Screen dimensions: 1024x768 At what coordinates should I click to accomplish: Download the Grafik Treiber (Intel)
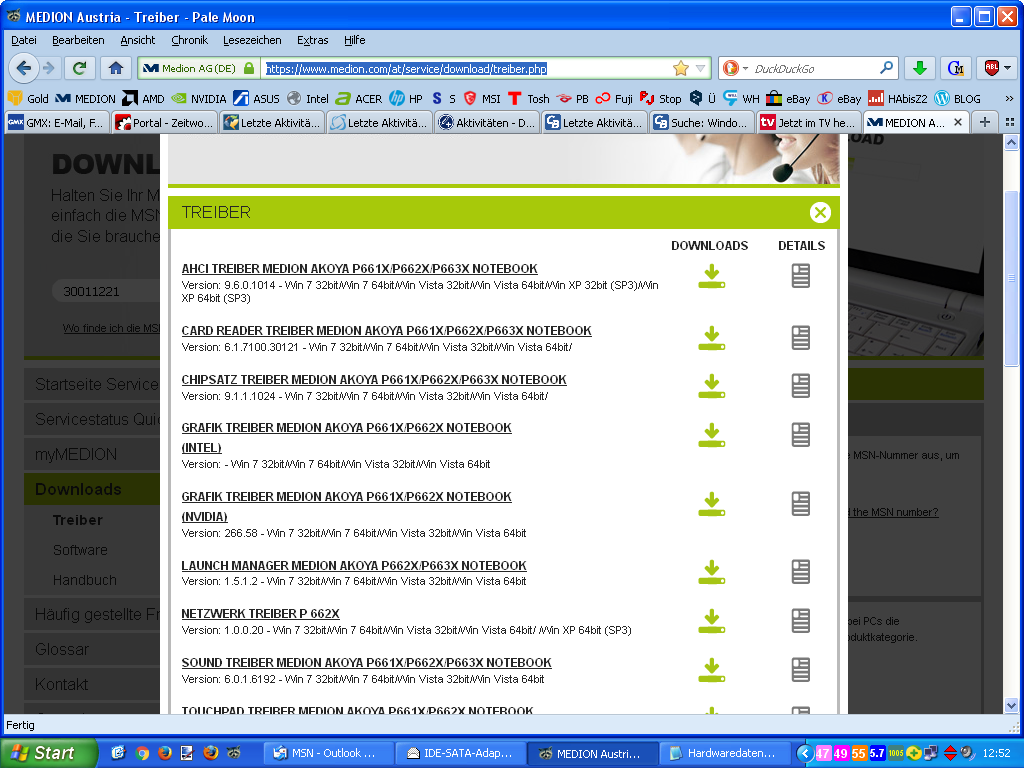(711, 435)
